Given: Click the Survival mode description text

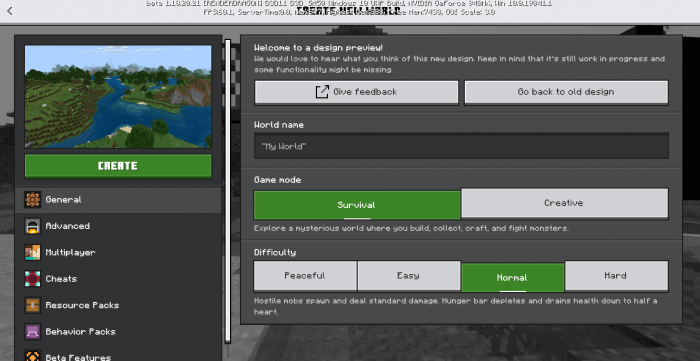Looking at the screenshot, I should [x=411, y=228].
